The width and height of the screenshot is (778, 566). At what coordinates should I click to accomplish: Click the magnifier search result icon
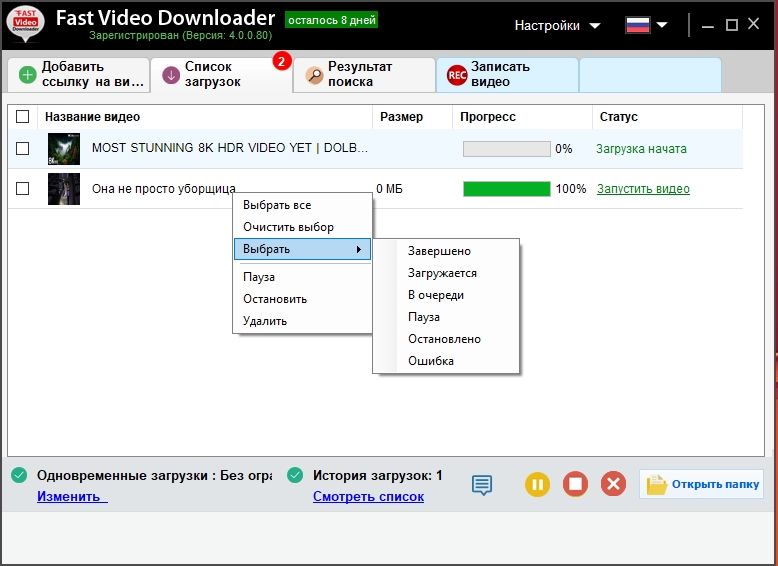click(314, 75)
